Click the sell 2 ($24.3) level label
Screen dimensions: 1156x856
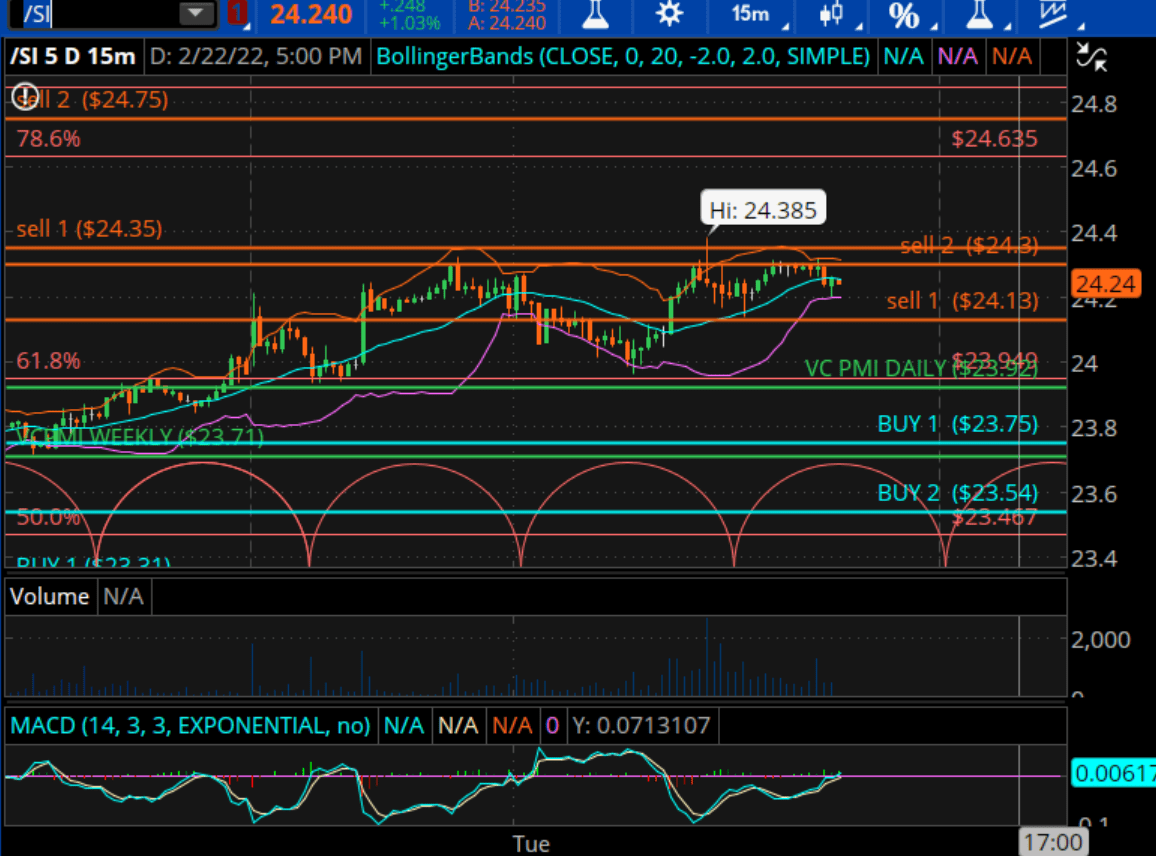coord(969,245)
